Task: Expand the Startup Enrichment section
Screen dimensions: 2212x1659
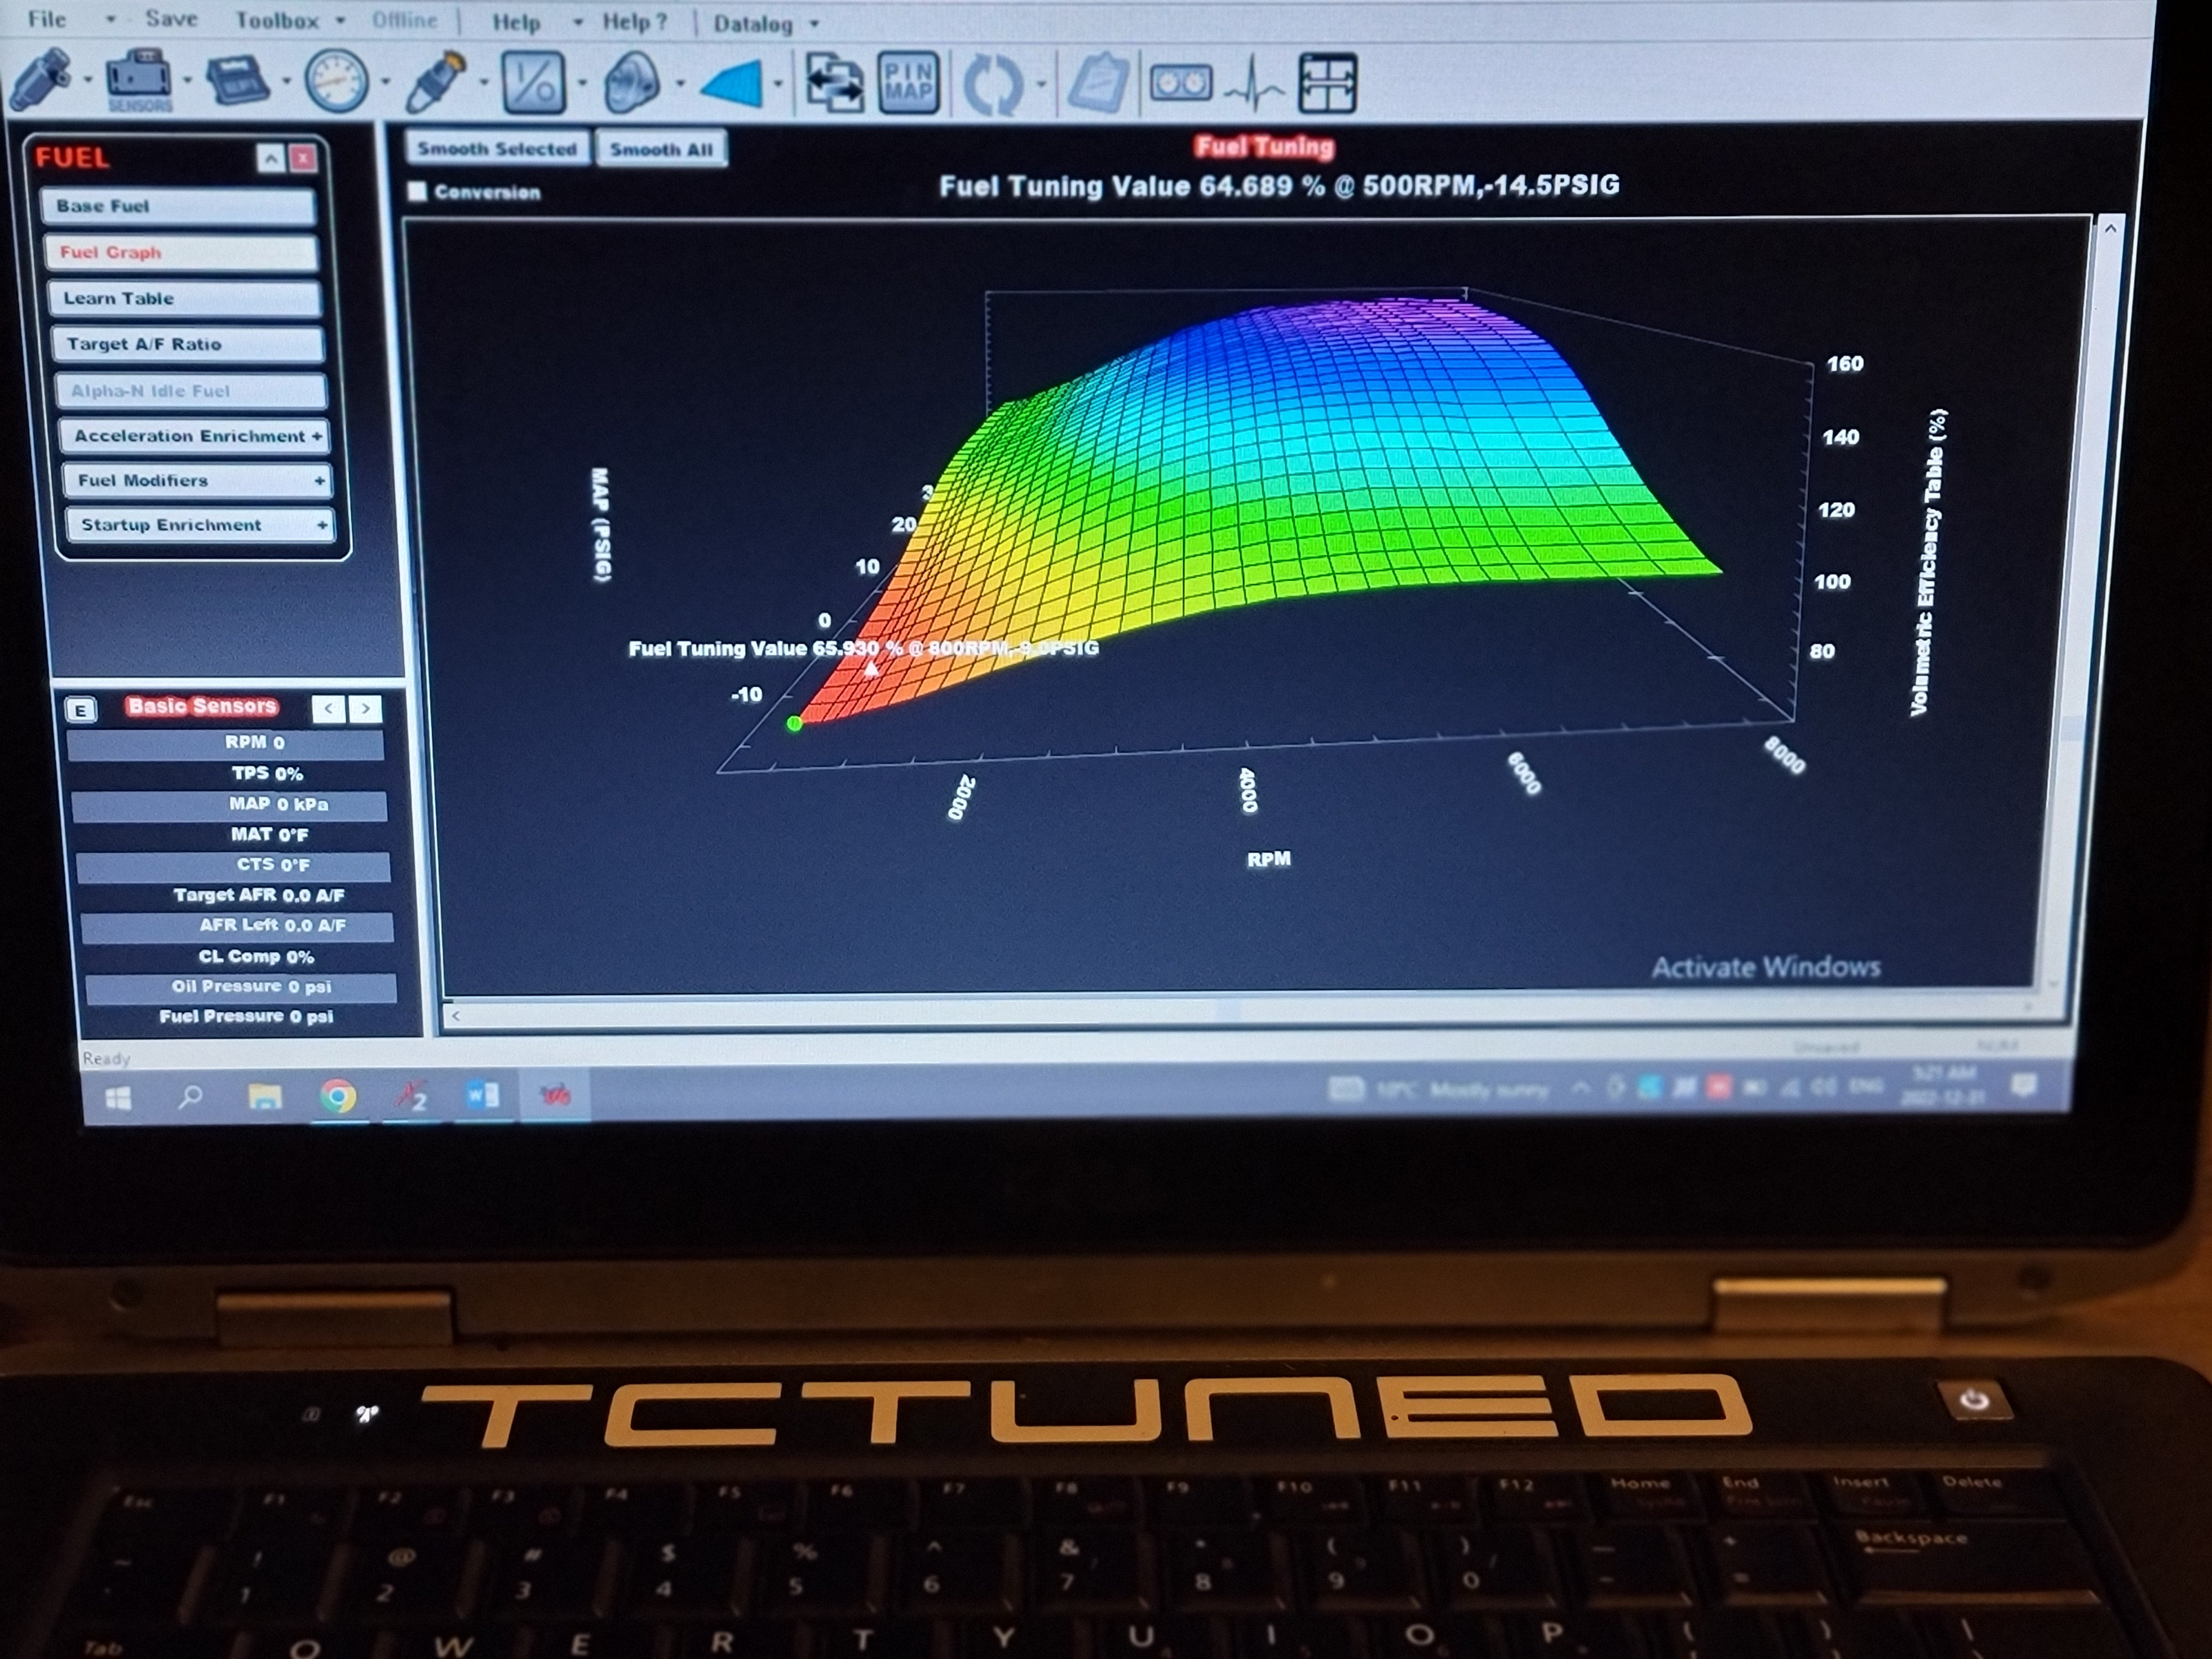Action: click(200, 524)
